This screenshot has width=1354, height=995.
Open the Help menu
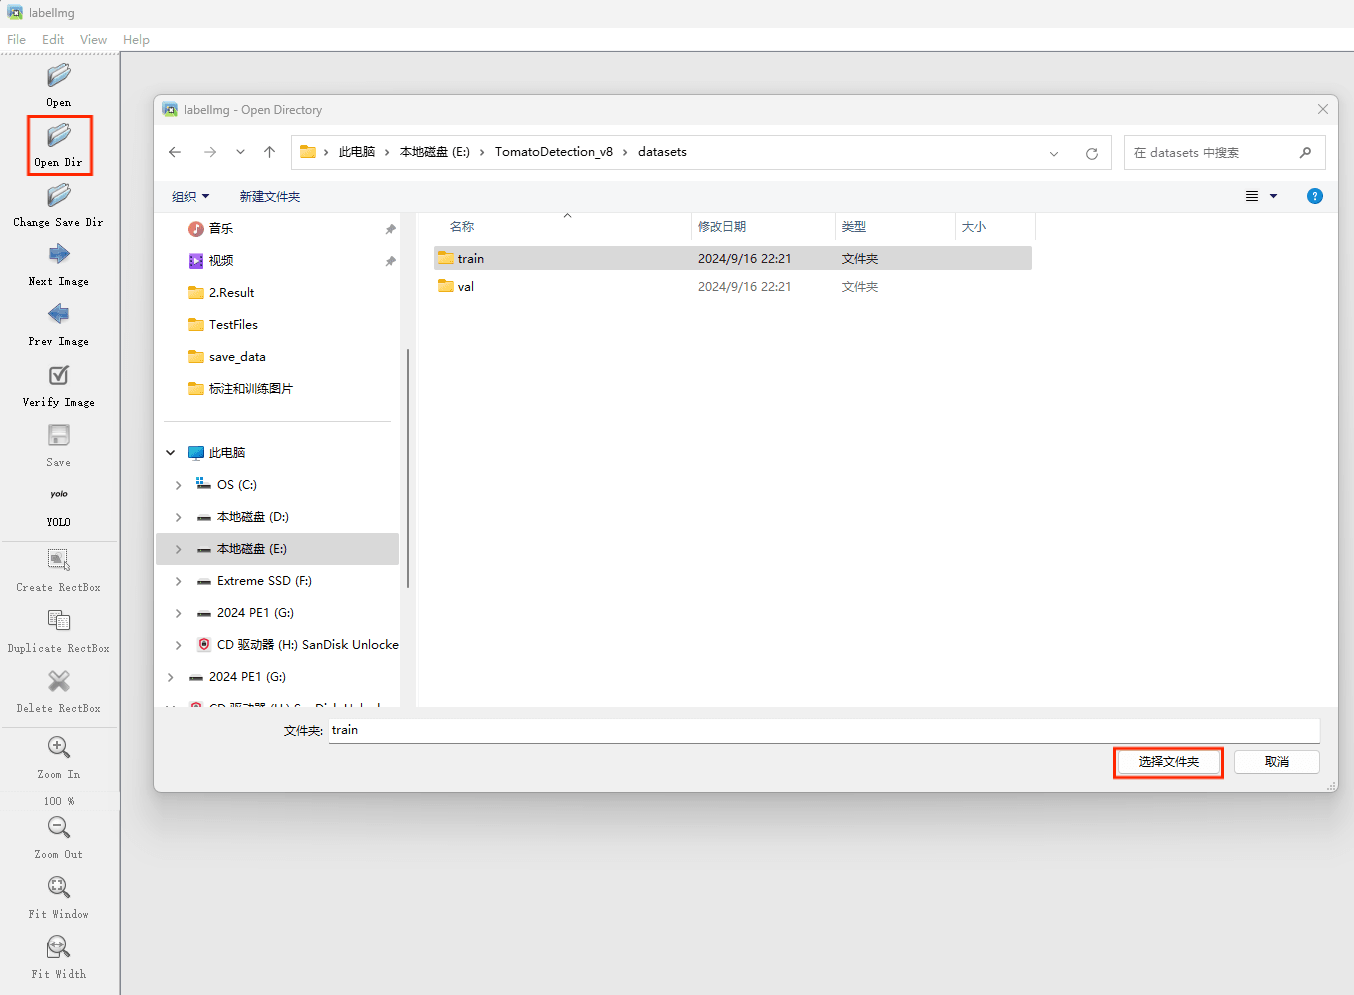136,40
